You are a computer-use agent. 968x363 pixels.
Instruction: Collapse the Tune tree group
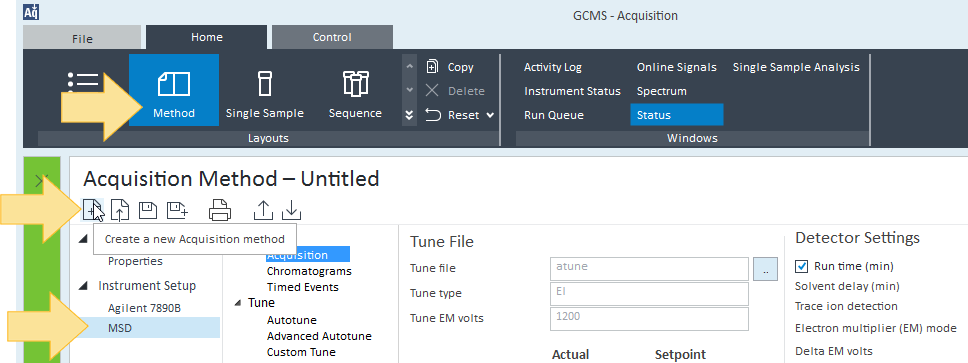(x=238, y=302)
